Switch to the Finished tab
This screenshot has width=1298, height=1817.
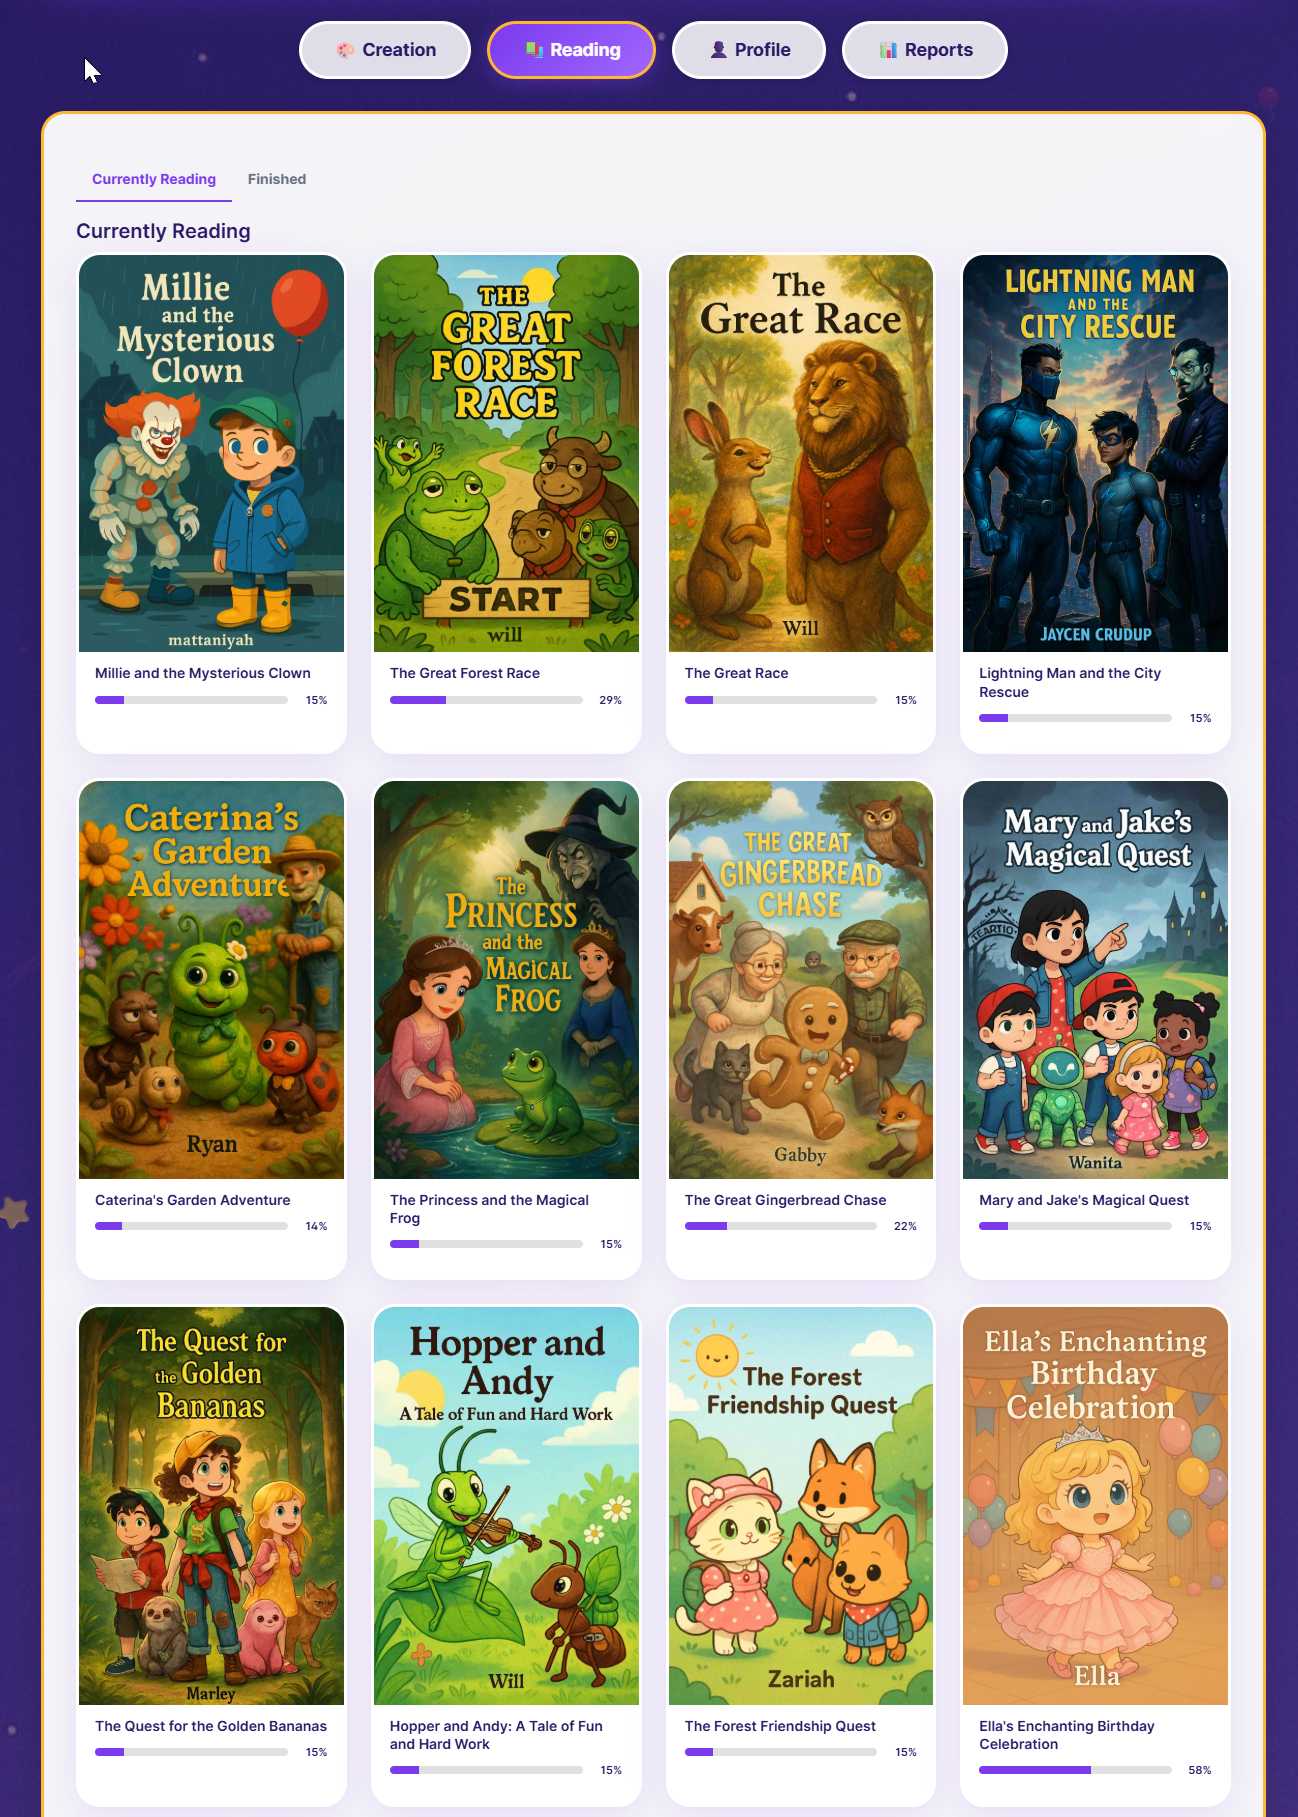[x=277, y=179]
